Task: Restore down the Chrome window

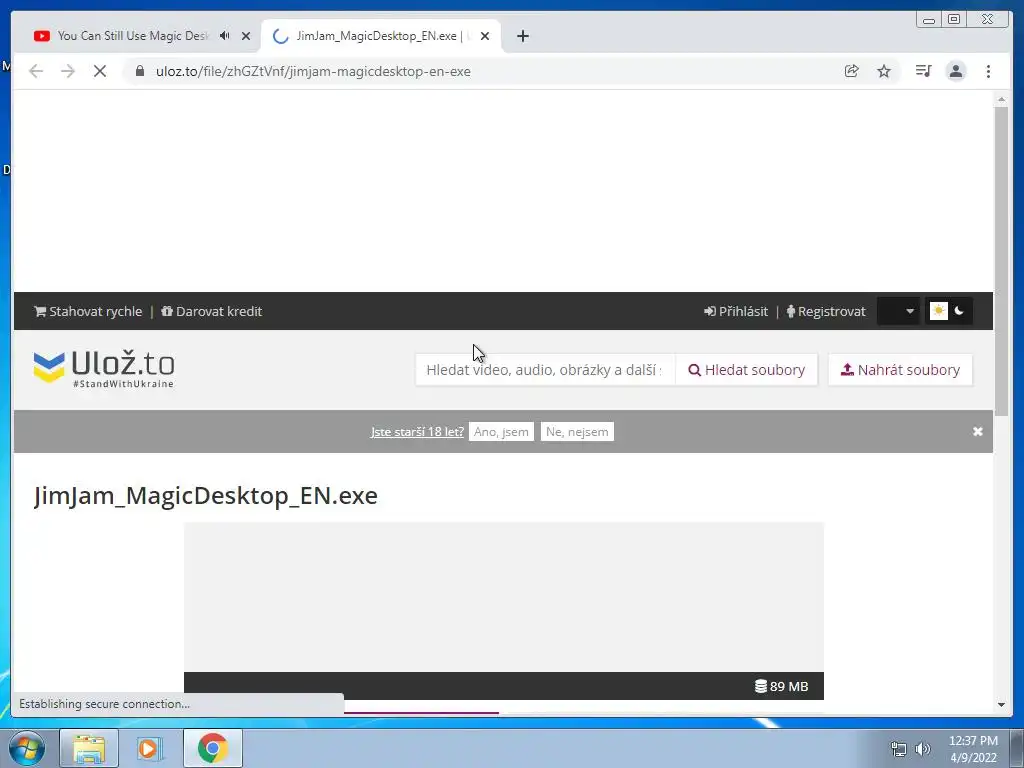Action: [953, 20]
